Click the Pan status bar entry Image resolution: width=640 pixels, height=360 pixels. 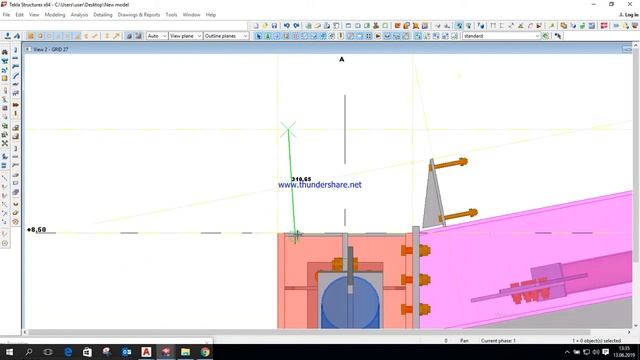point(464,340)
